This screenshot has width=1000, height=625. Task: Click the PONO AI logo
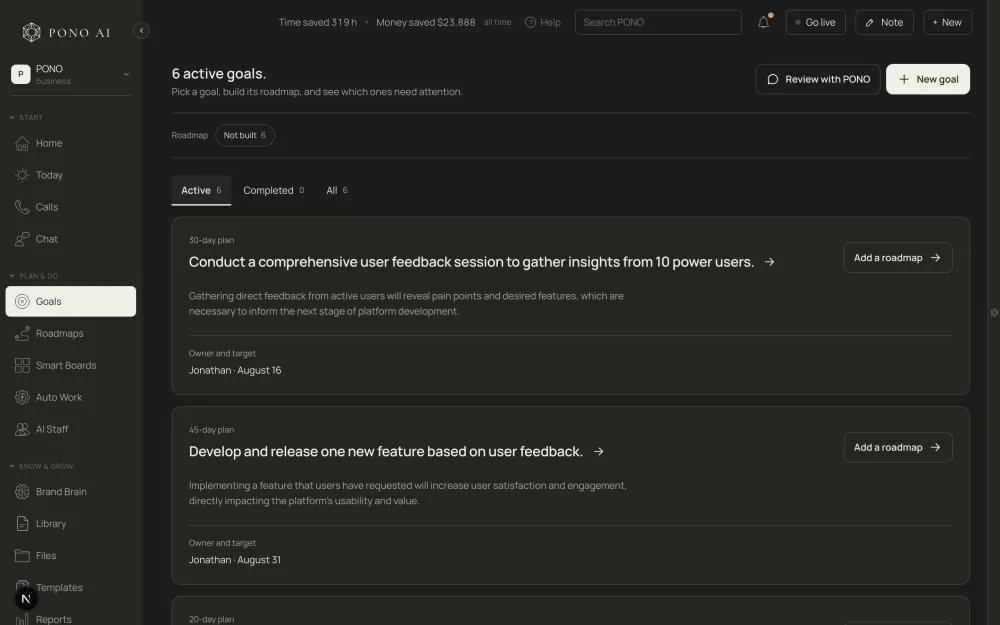[x=66, y=32]
